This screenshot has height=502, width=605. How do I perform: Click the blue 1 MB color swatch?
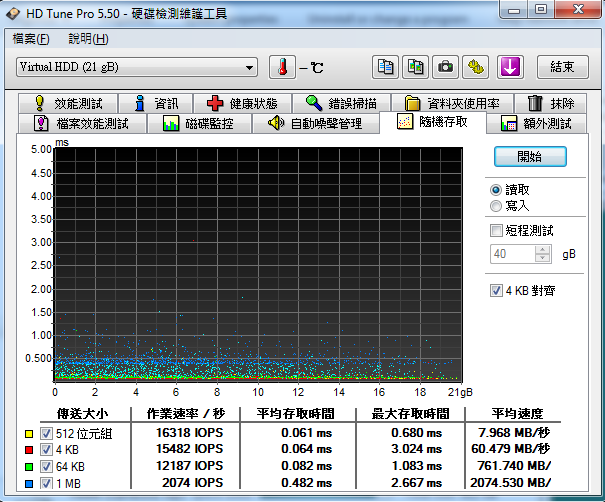click(x=29, y=483)
